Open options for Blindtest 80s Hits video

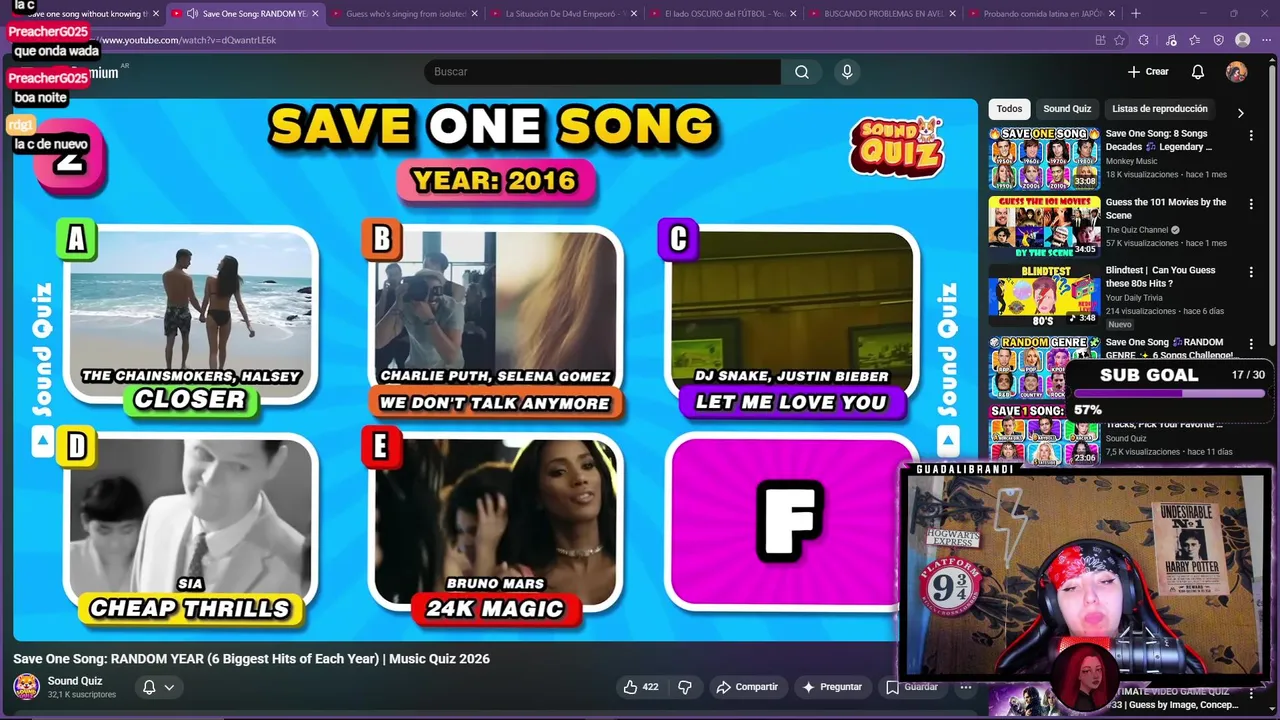[x=1251, y=272]
